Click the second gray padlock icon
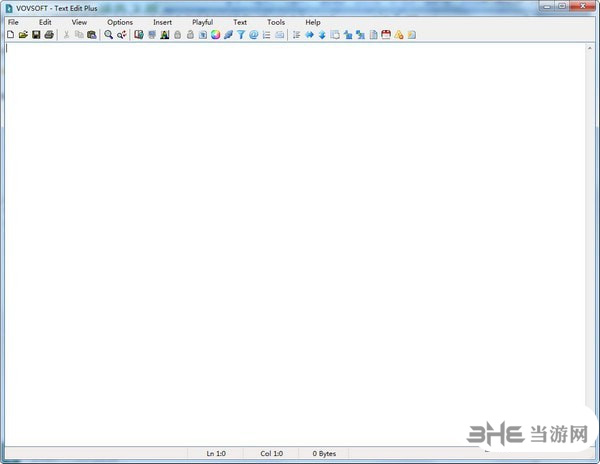 (190, 35)
